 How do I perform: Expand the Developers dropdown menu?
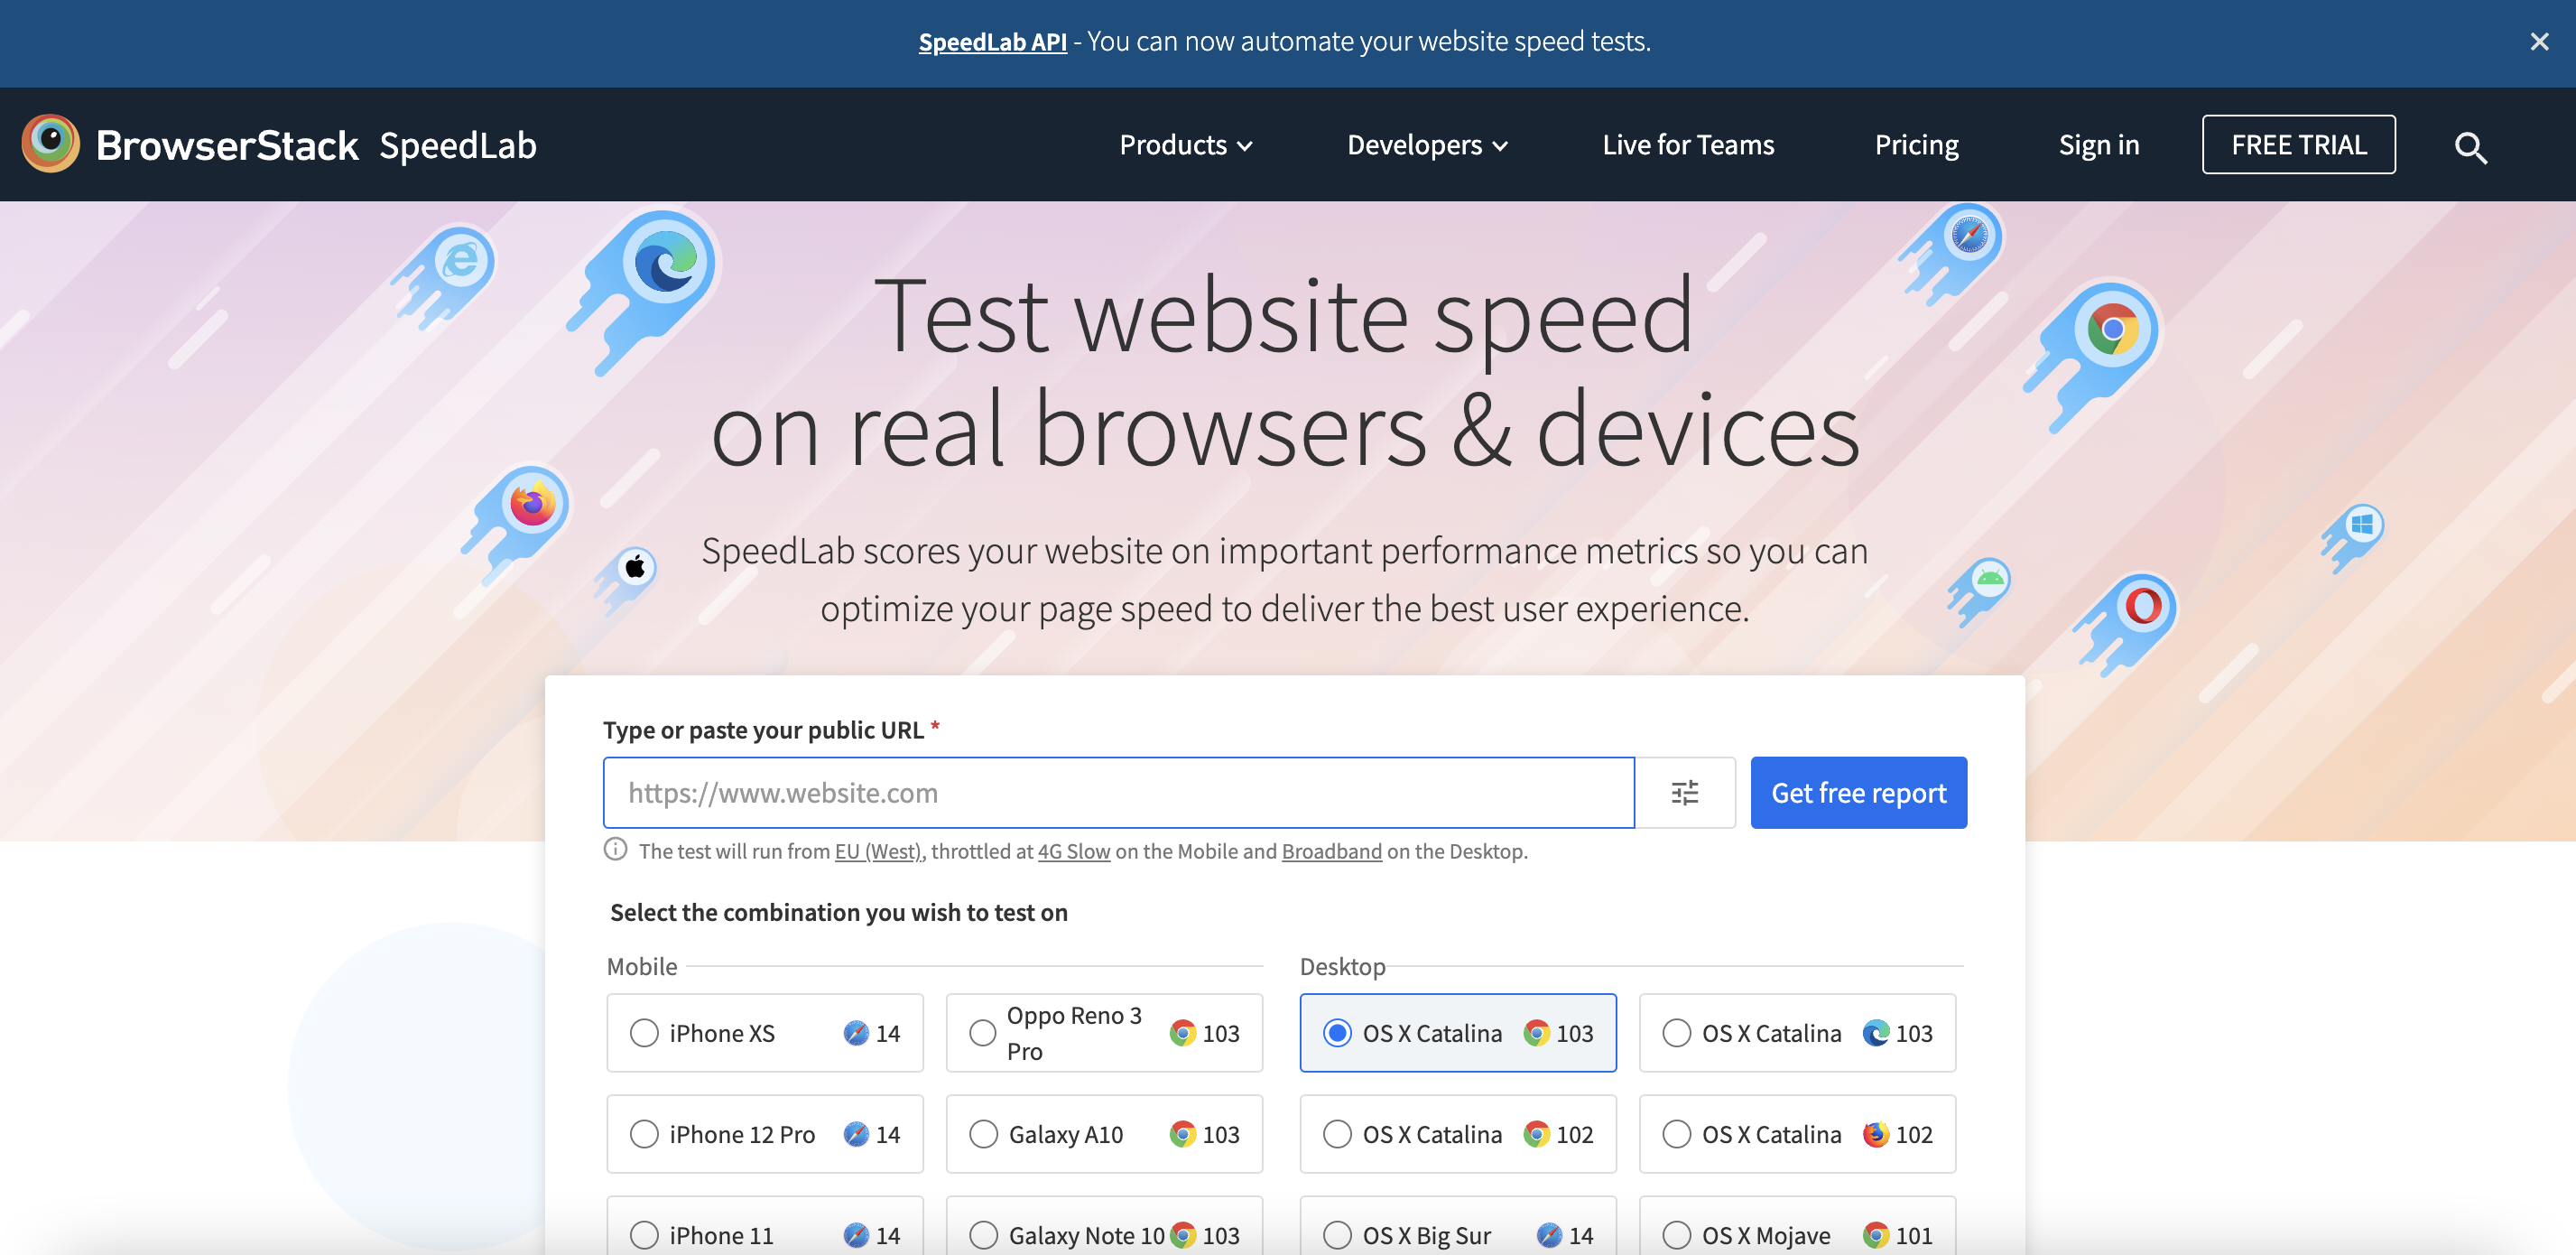pyautogui.click(x=1428, y=144)
